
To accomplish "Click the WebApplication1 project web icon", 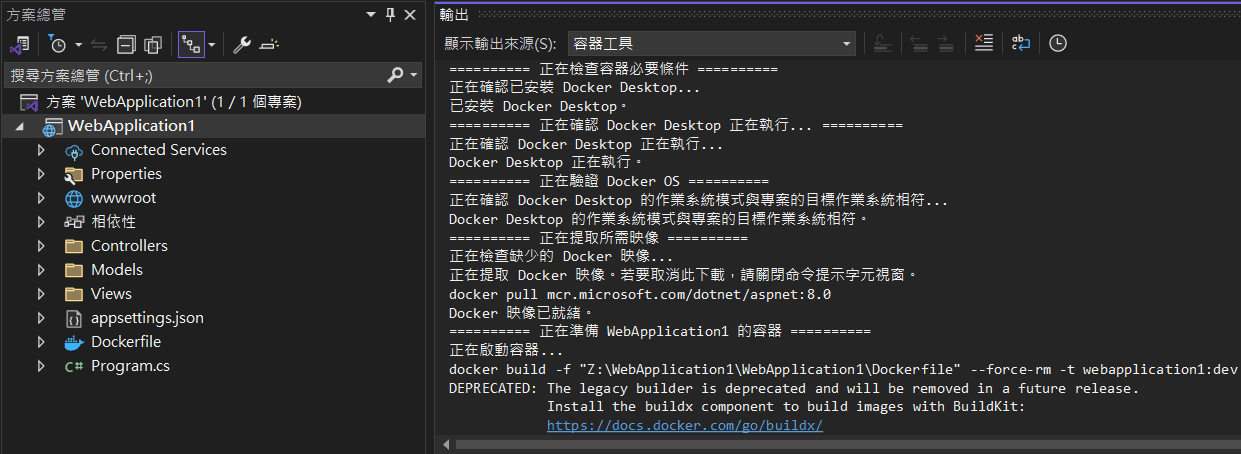I will click(x=52, y=127).
